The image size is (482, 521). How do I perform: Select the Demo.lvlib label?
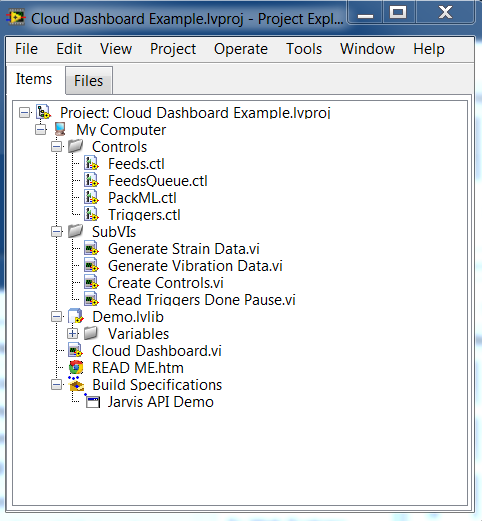coord(128,317)
